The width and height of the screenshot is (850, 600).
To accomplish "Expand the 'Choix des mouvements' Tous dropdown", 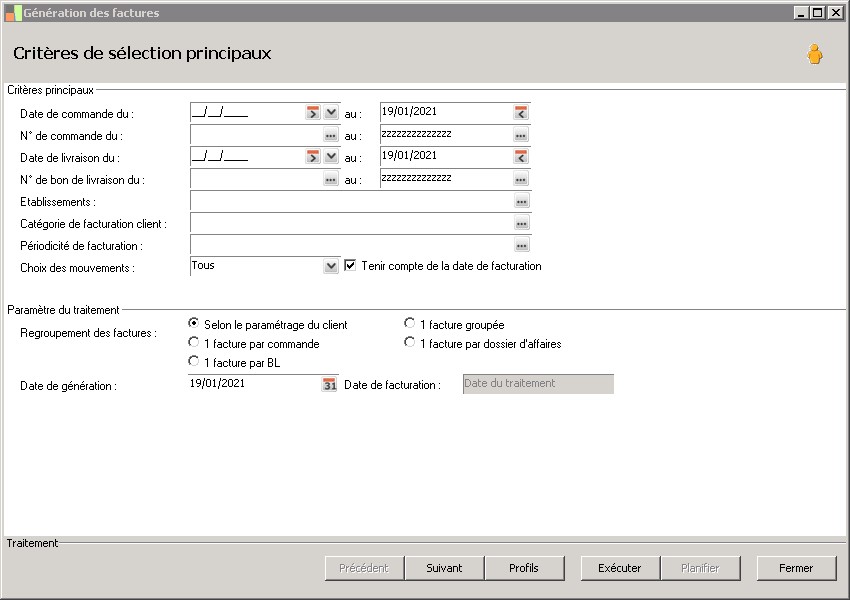I will tap(331, 266).
